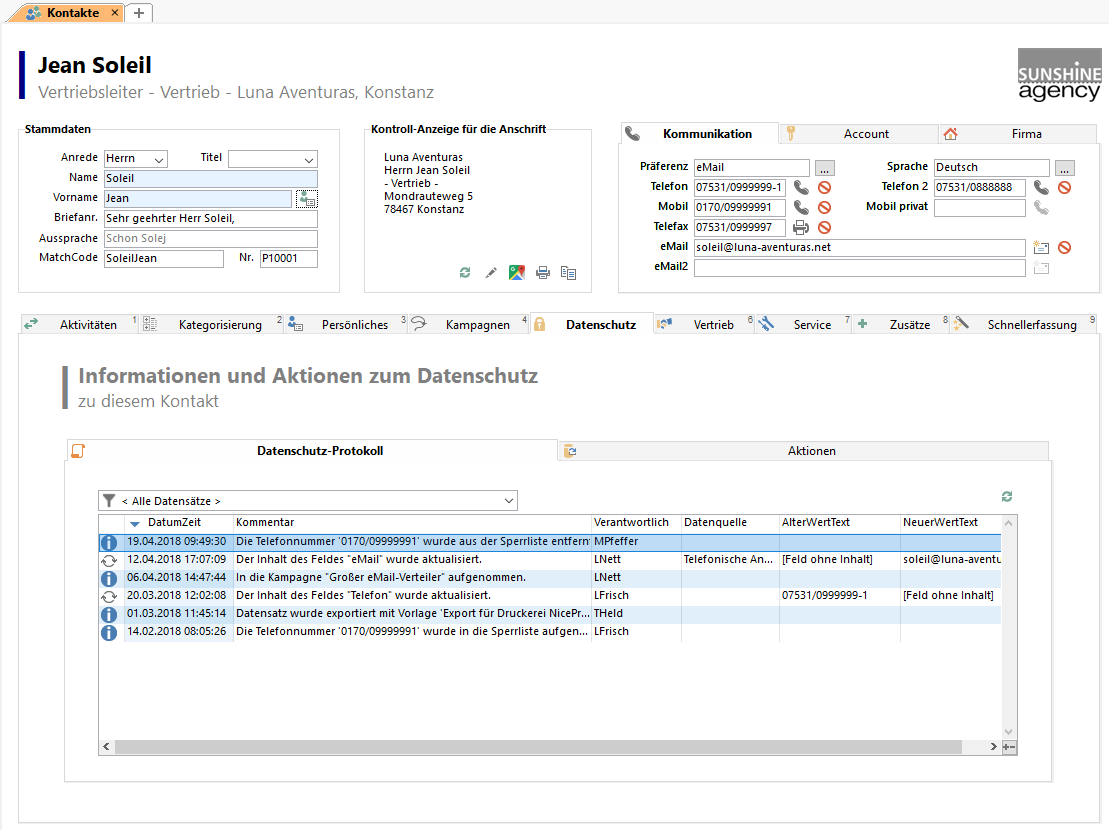Send a fax using the Telefax icon

[801, 227]
